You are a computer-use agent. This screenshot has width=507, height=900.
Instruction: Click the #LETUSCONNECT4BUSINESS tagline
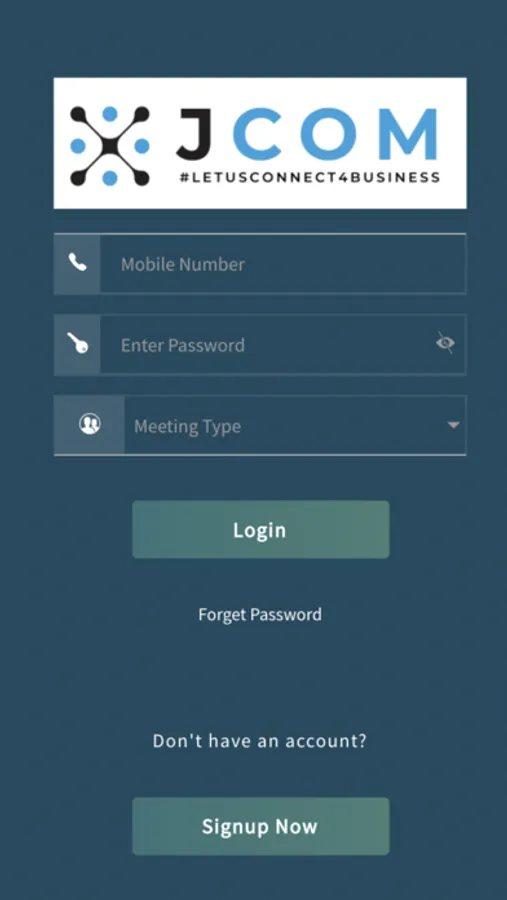309,177
